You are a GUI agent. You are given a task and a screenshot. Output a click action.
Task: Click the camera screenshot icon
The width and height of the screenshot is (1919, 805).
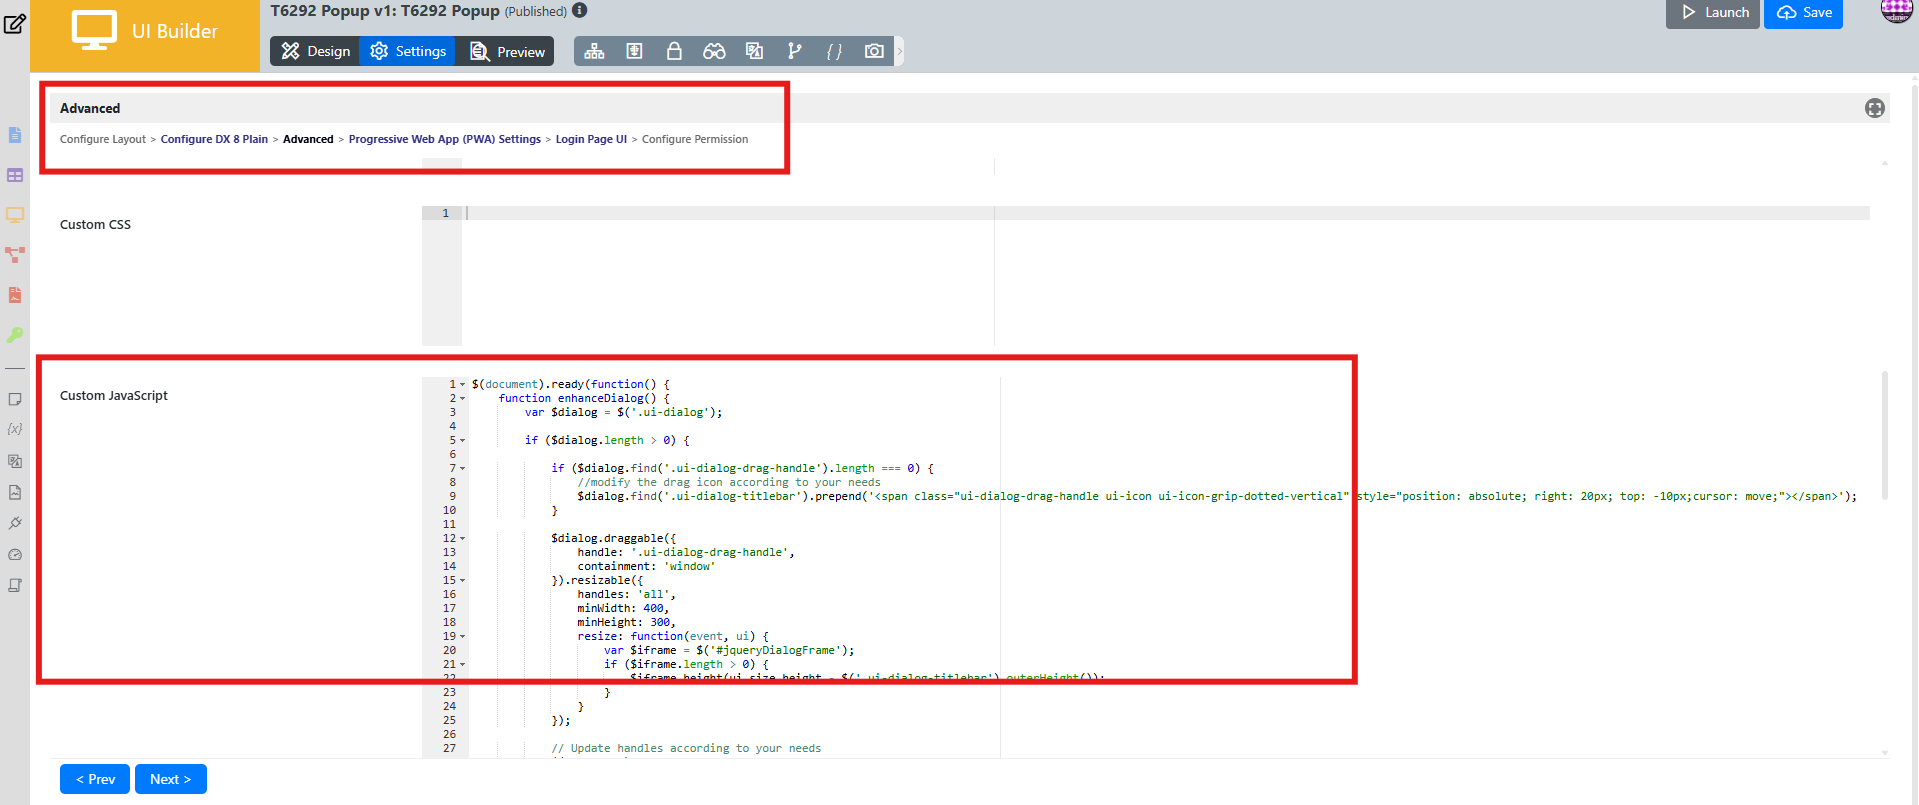pyautogui.click(x=874, y=51)
